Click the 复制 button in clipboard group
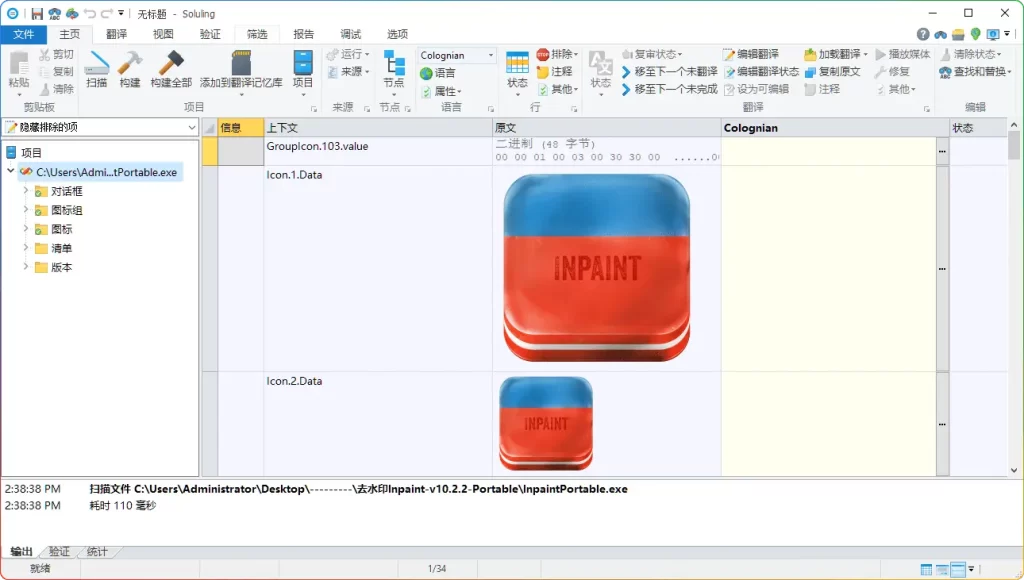Viewport: 1024px width, 580px height. pyautogui.click(x=56, y=71)
